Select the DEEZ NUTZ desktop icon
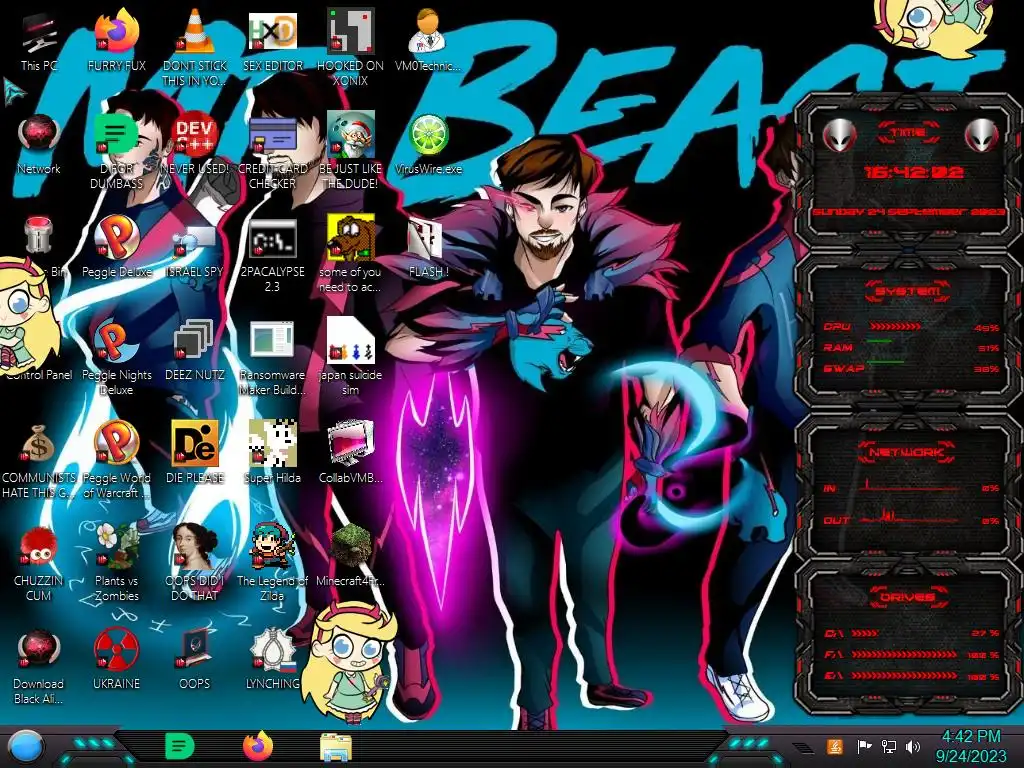The width and height of the screenshot is (1024, 768). pyautogui.click(x=195, y=350)
